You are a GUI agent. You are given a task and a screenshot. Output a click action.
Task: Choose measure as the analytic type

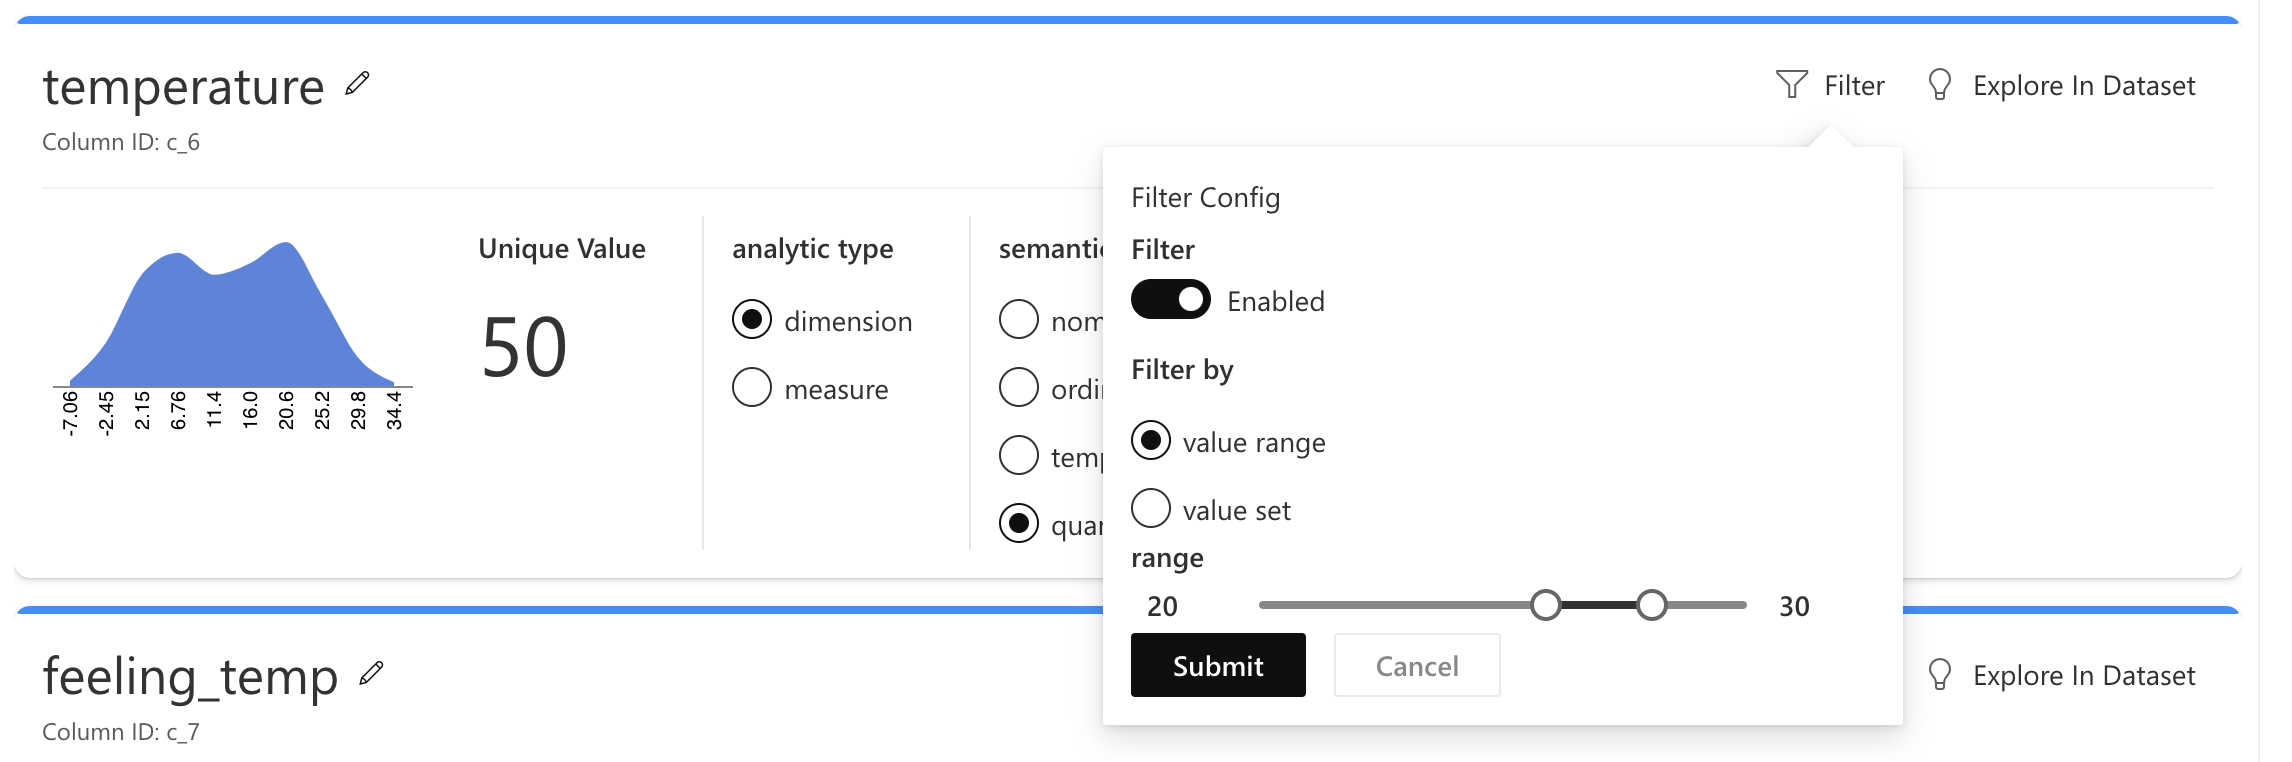[x=752, y=388]
